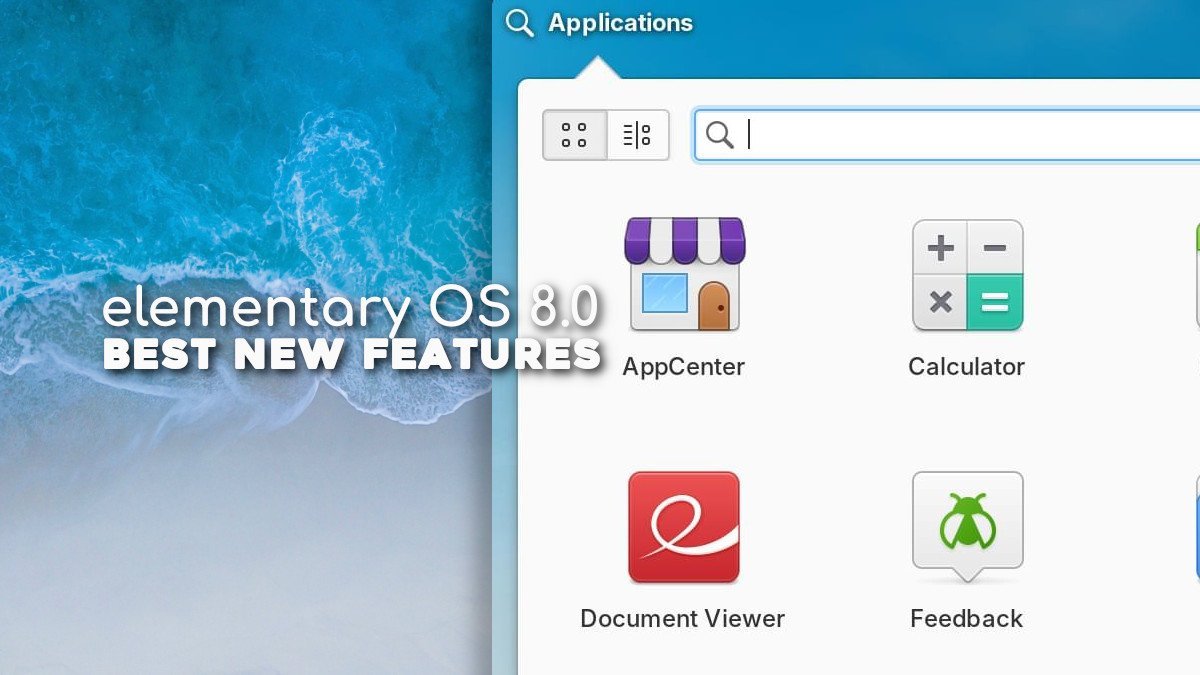Switch to grid view of applications
The width and height of the screenshot is (1200, 675).
coord(574,135)
